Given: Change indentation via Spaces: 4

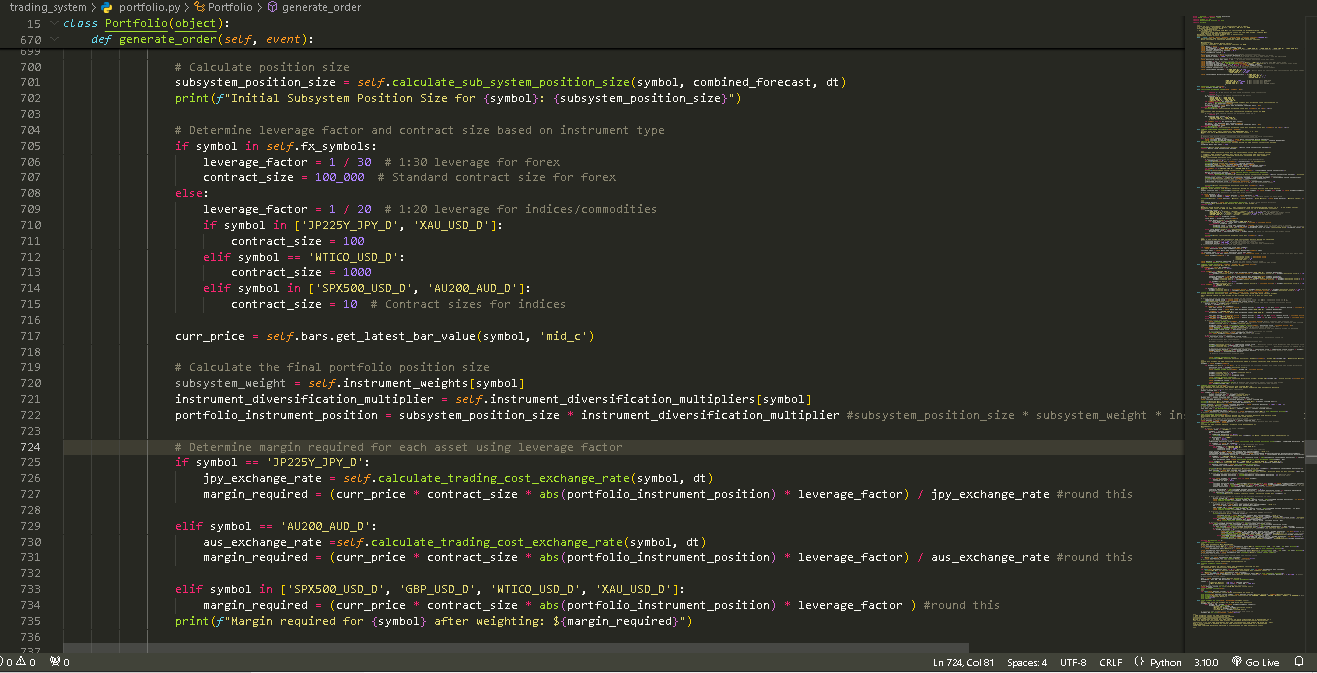Looking at the screenshot, I should 1027,662.
